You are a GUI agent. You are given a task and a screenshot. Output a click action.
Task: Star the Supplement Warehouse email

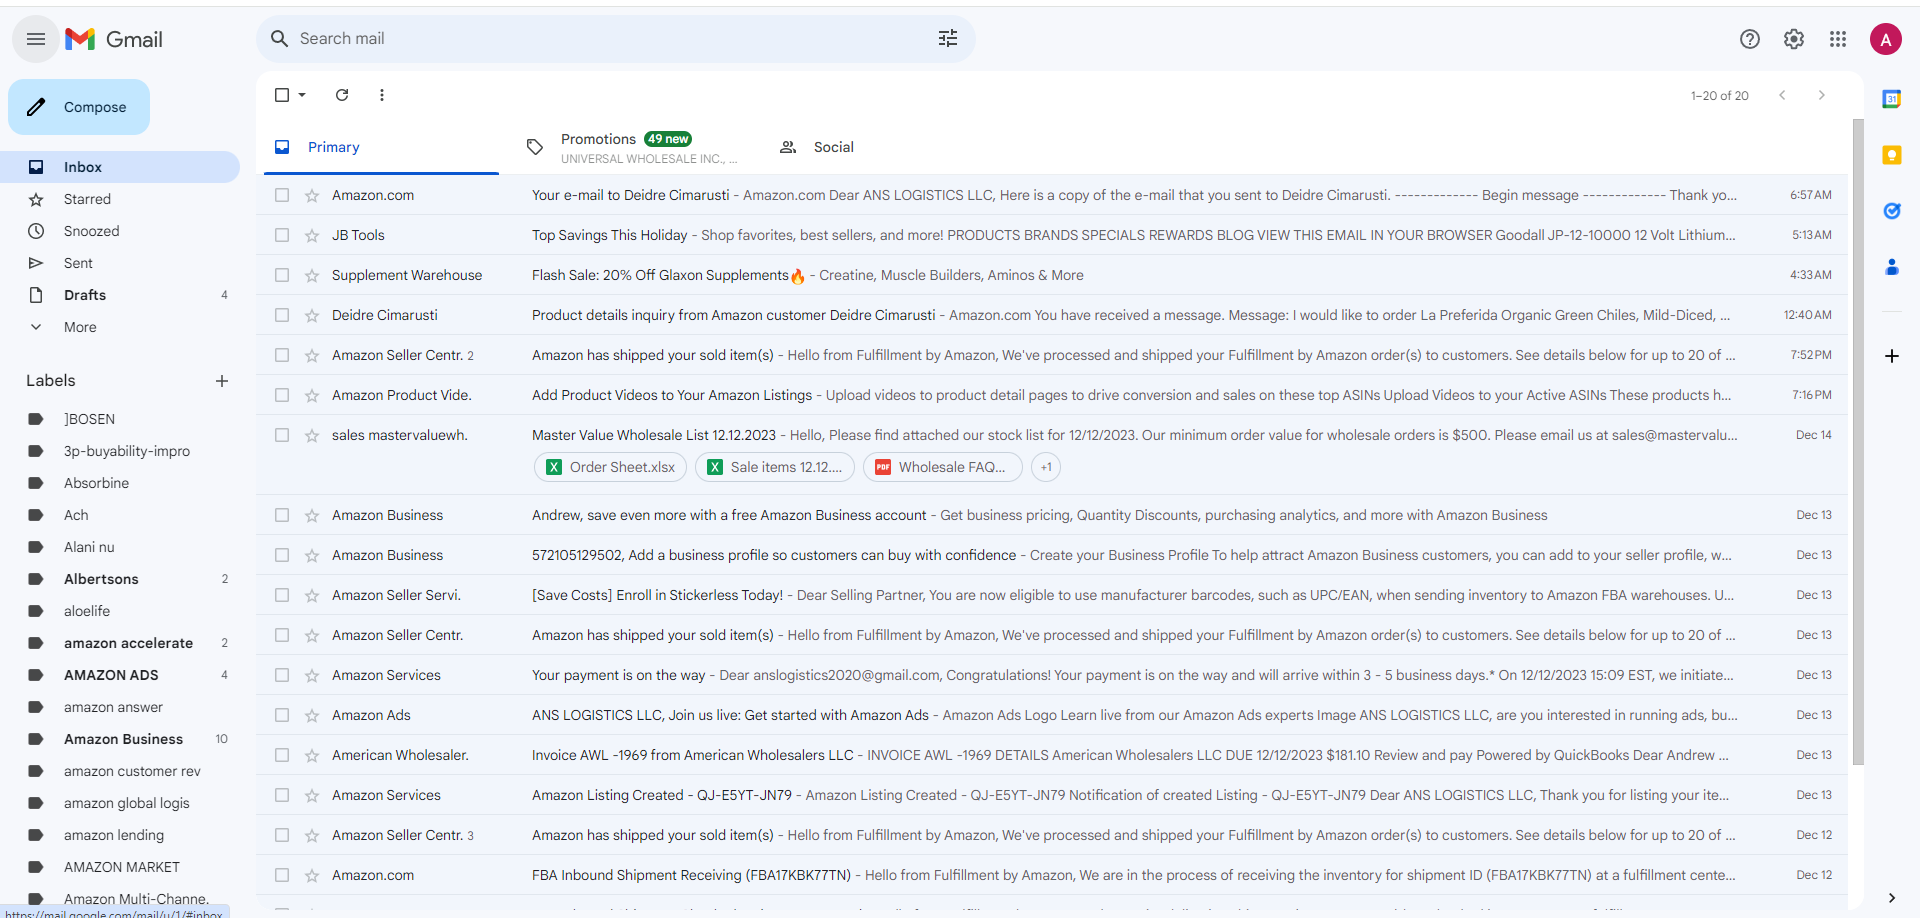[x=312, y=275]
